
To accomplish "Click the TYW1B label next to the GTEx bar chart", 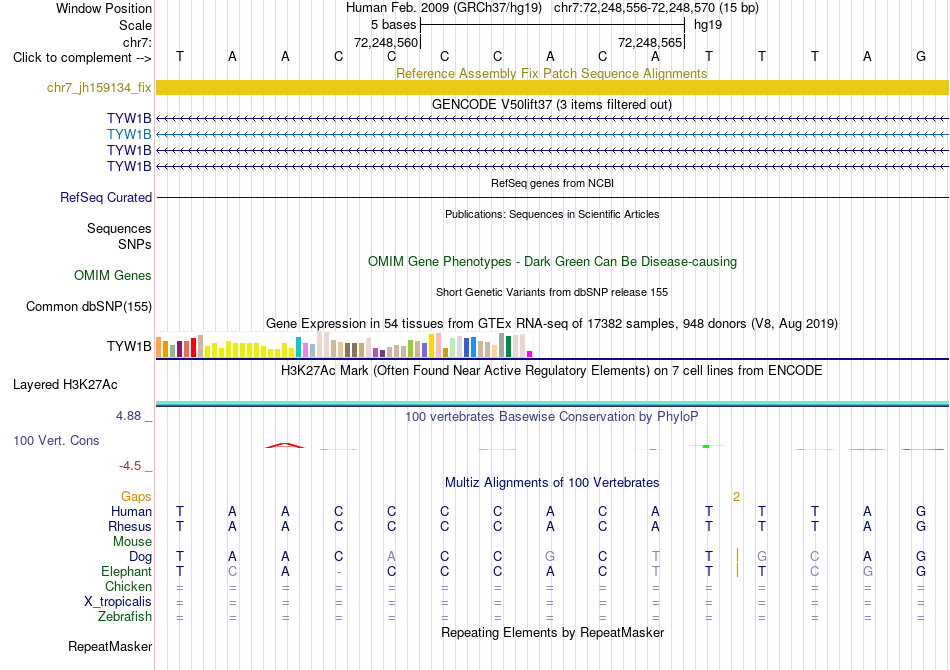I will point(129,346).
